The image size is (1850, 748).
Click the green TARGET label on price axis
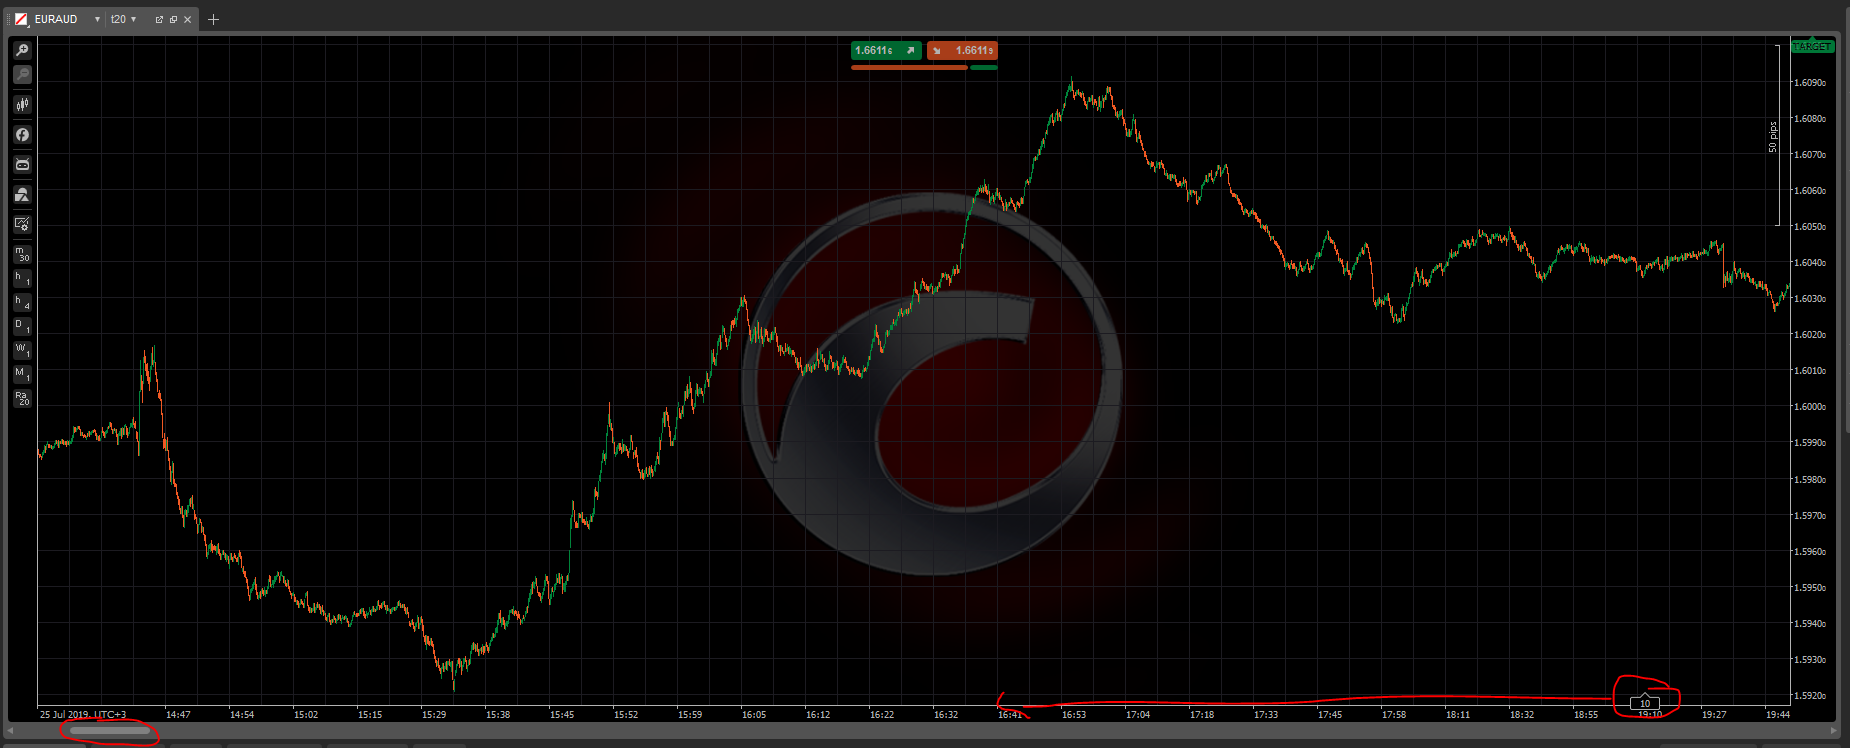[x=1812, y=46]
